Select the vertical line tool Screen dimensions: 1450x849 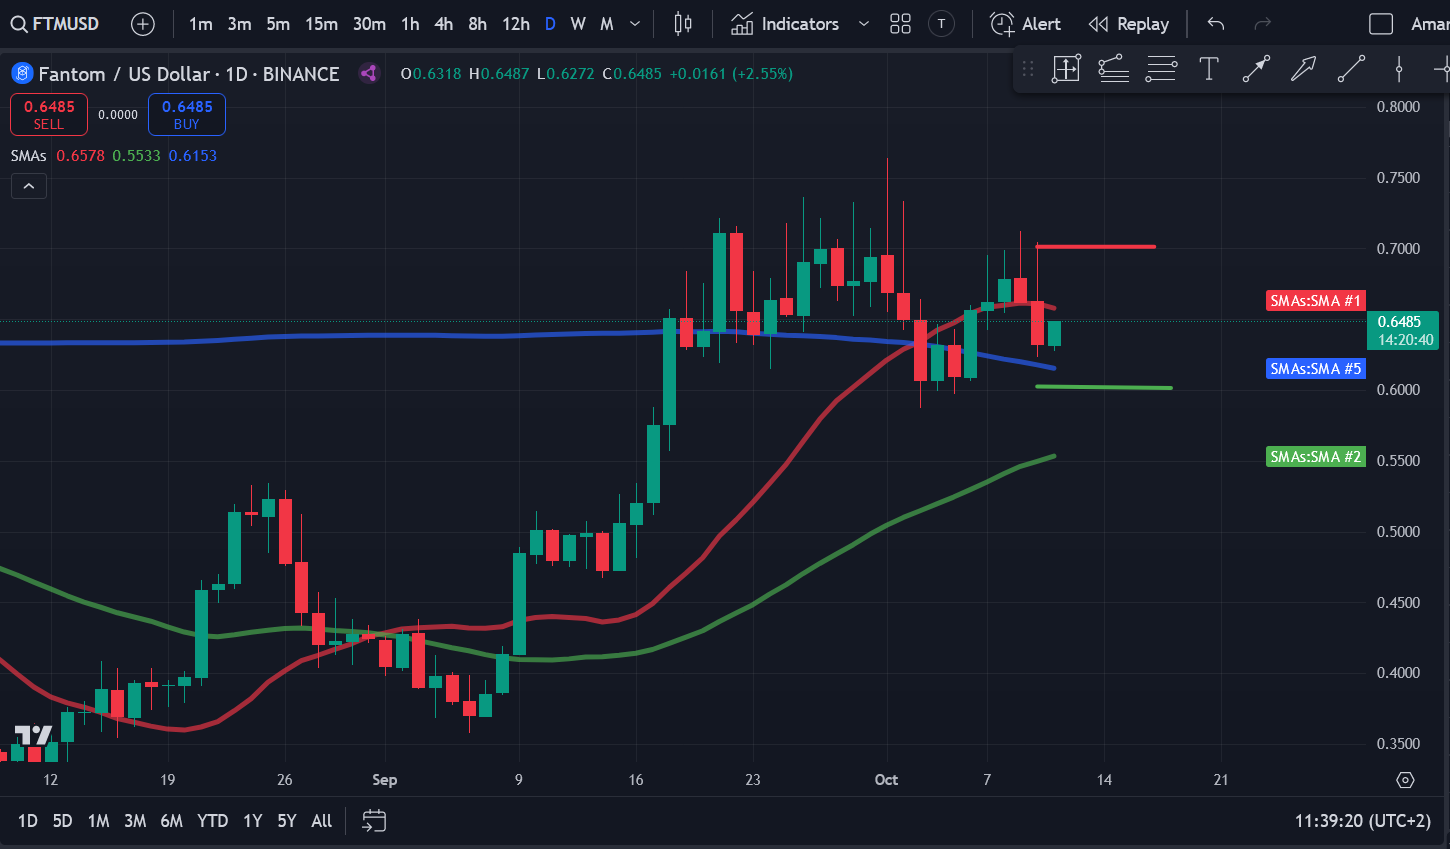(x=1399, y=69)
